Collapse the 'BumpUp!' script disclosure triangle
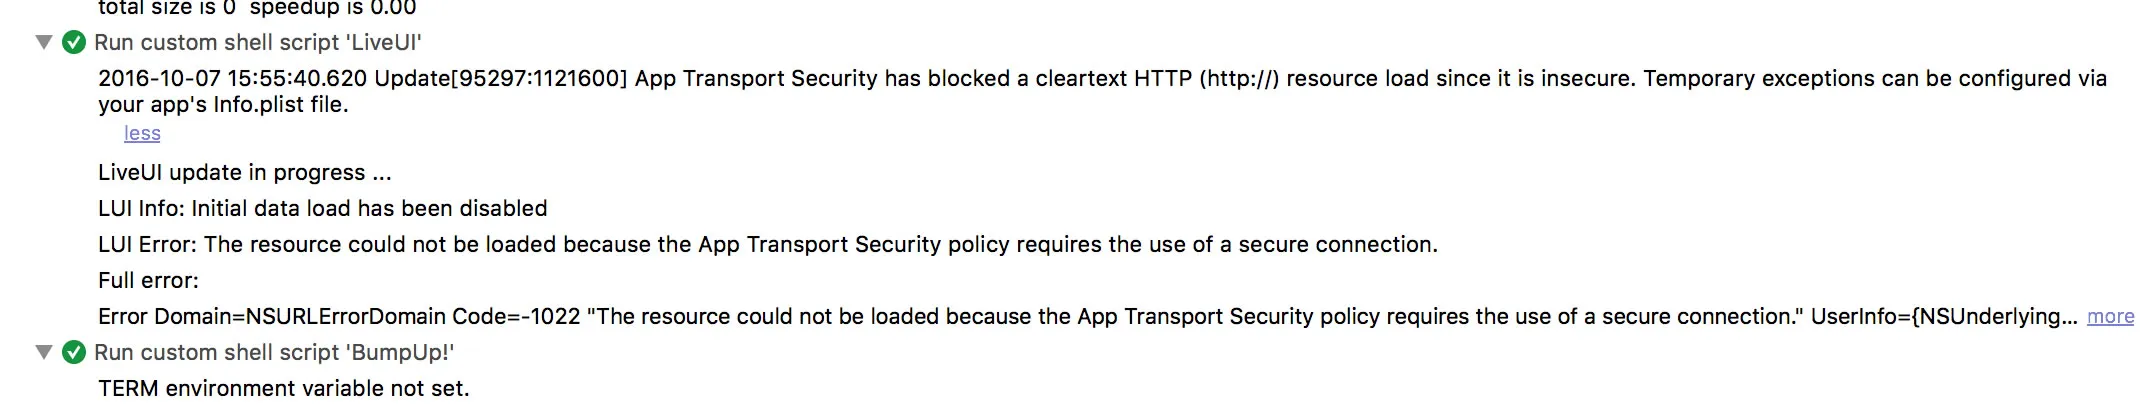This screenshot has width=2142, height=404. click(43, 352)
